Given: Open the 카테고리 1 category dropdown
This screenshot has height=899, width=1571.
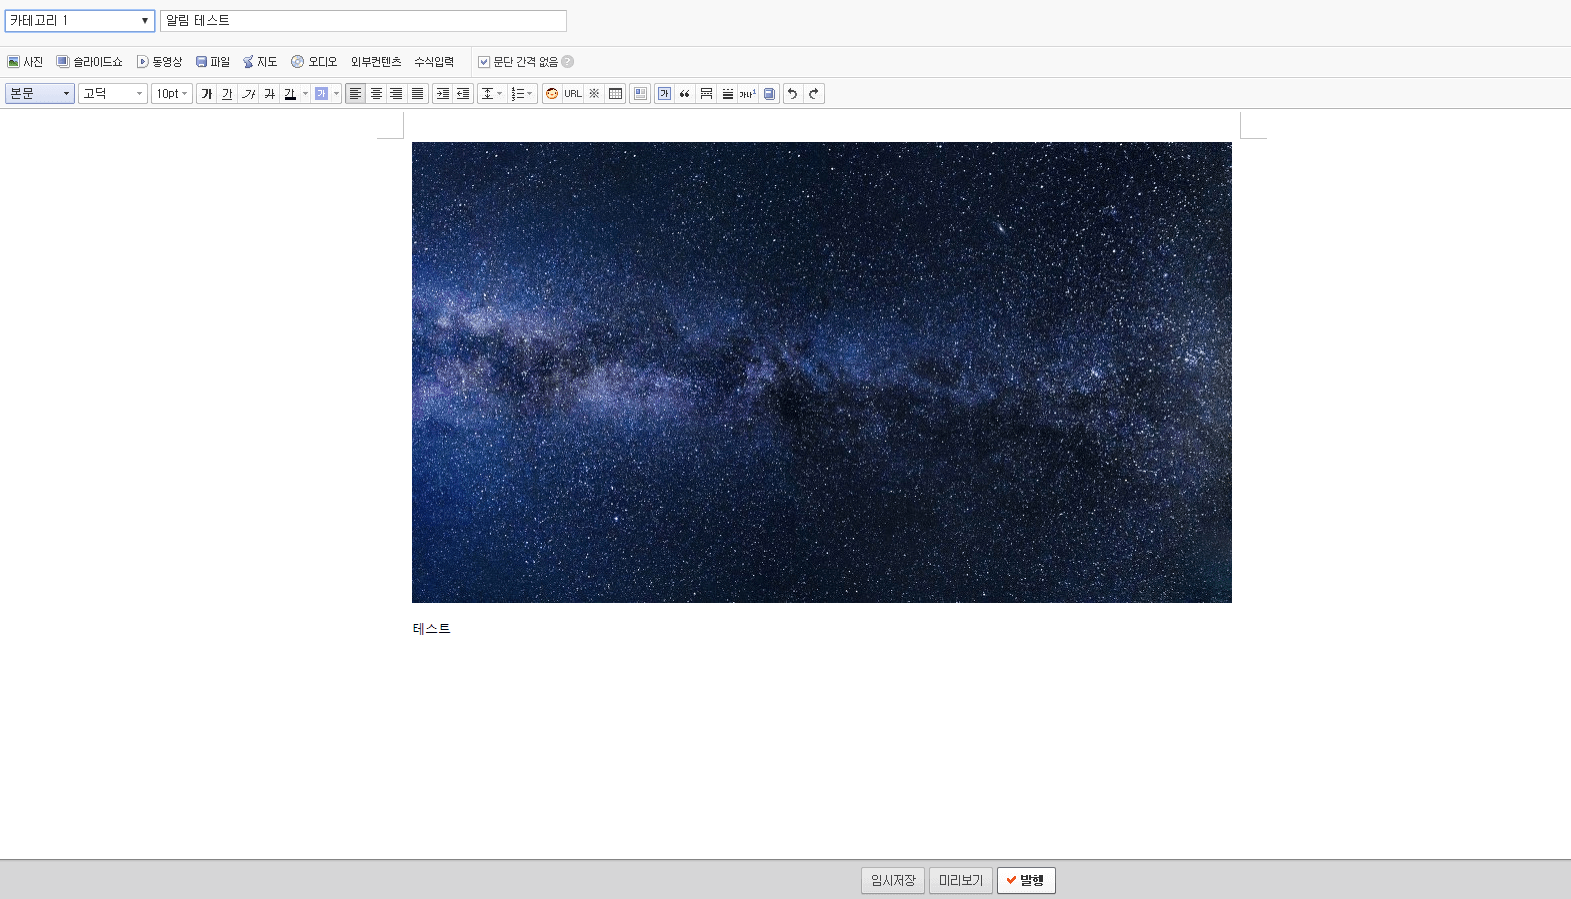Looking at the screenshot, I should [x=79, y=21].
